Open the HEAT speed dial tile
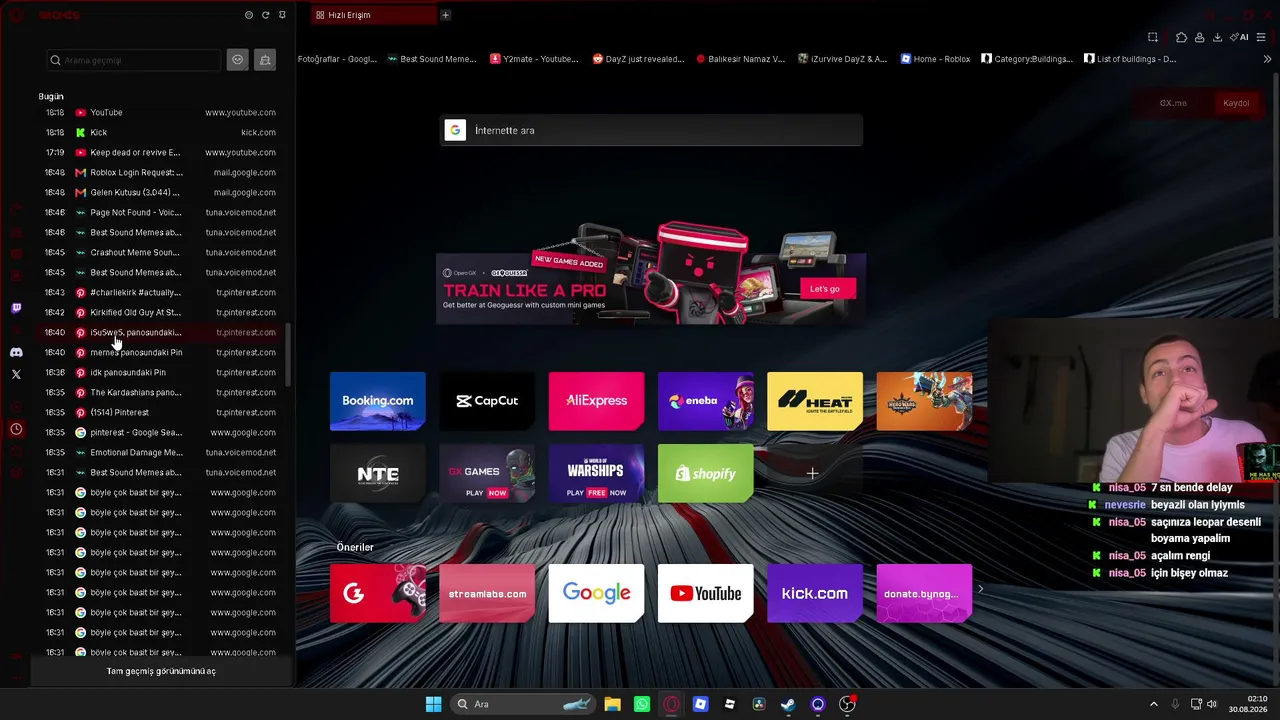 [x=815, y=401]
